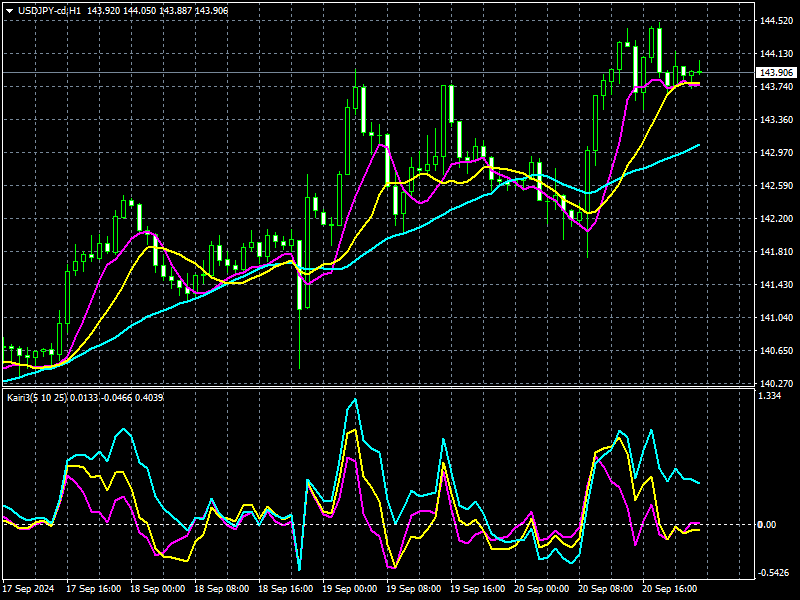
Task: Click the 142.590 price scale label
Action: [x=777, y=186]
